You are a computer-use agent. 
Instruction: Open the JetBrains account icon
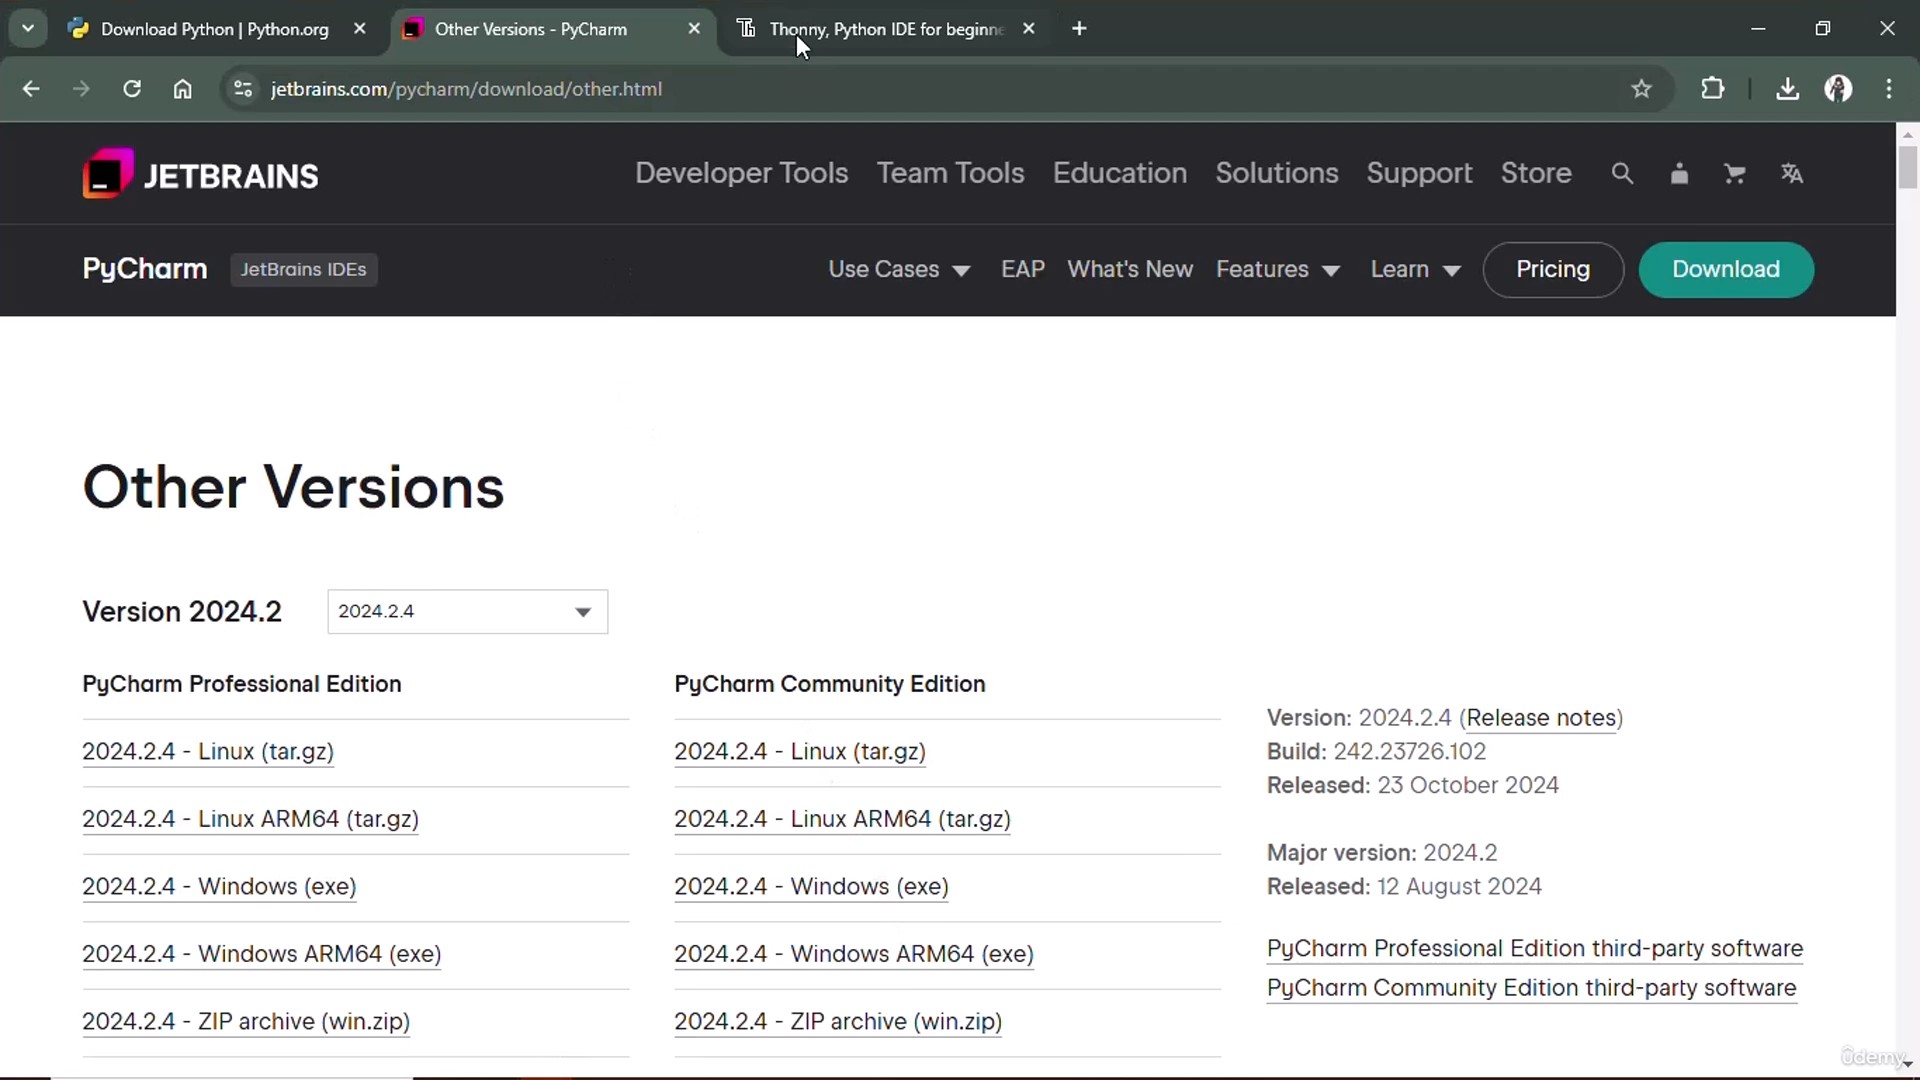point(1679,174)
